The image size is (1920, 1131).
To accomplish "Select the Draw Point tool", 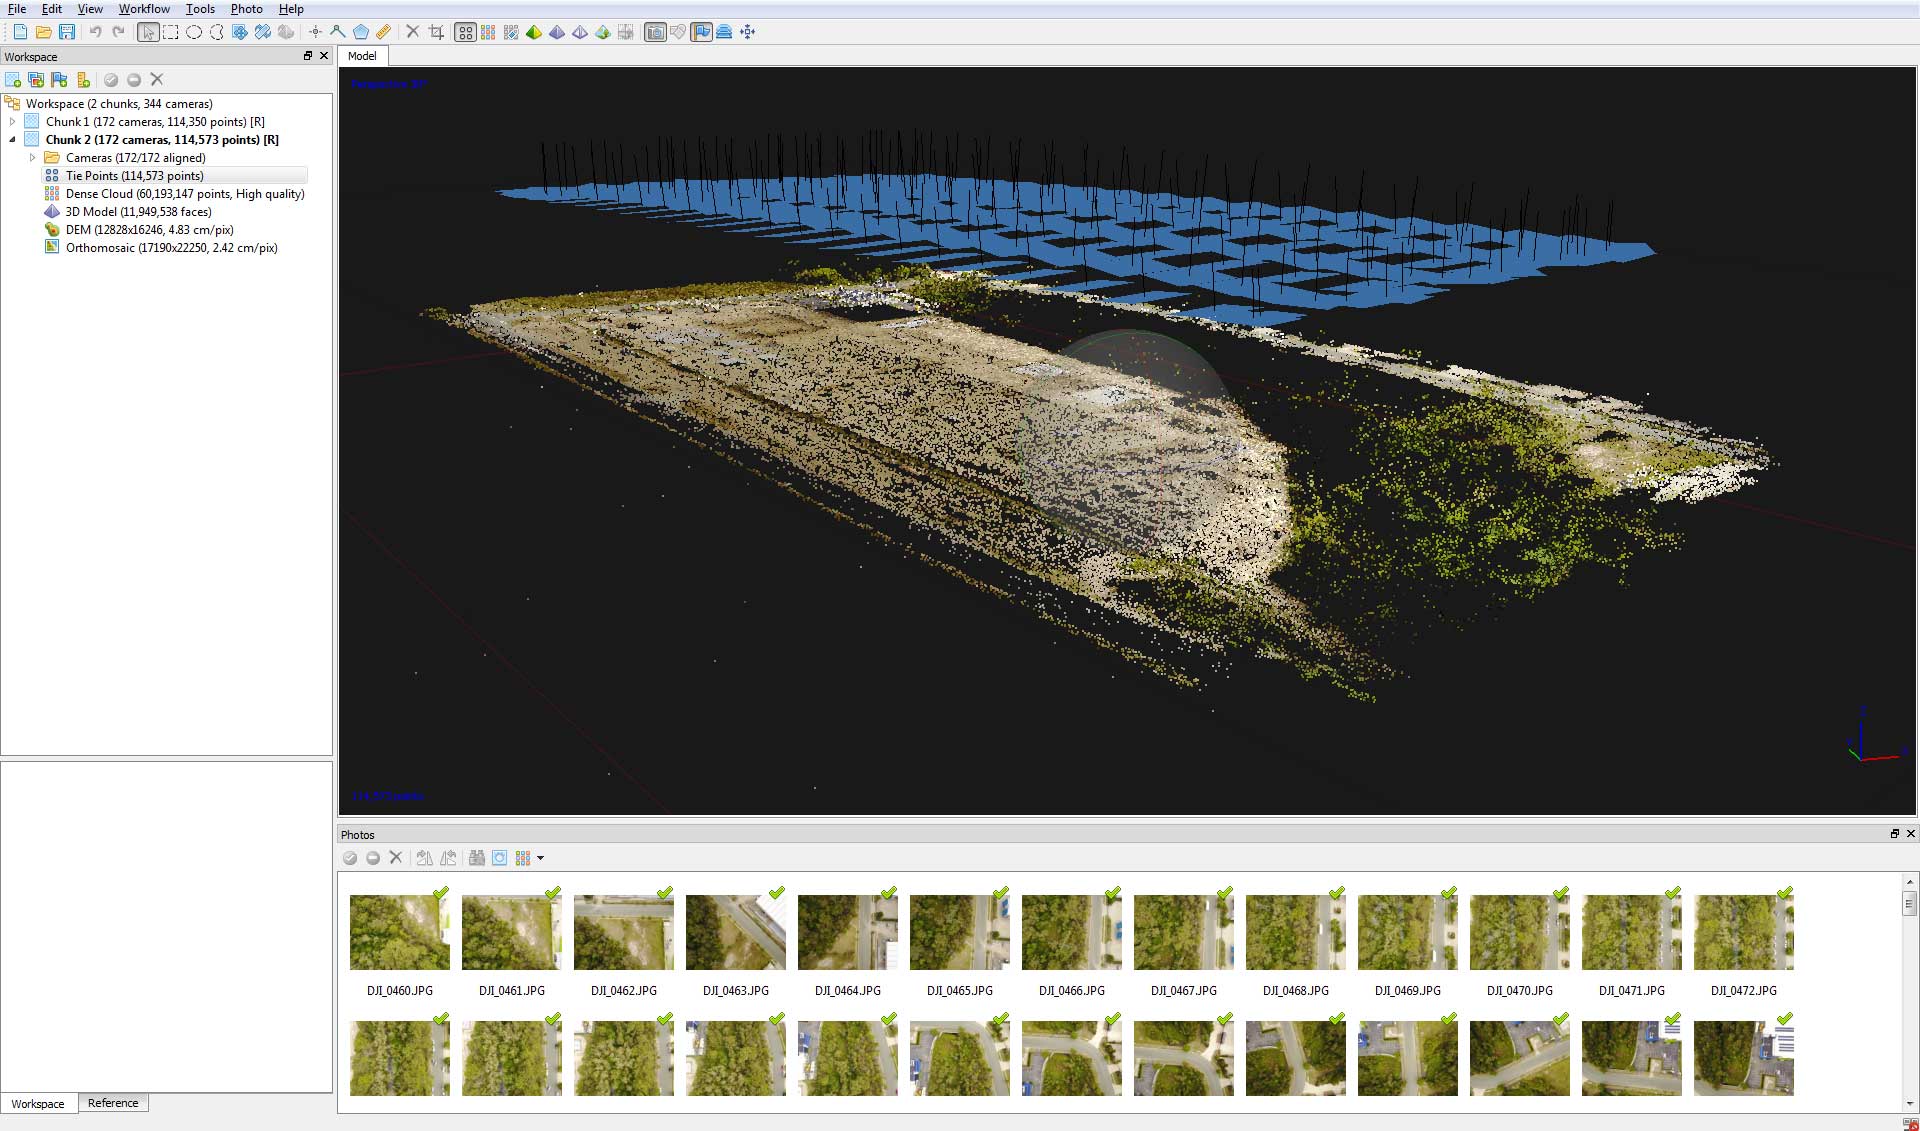I will pos(315,32).
